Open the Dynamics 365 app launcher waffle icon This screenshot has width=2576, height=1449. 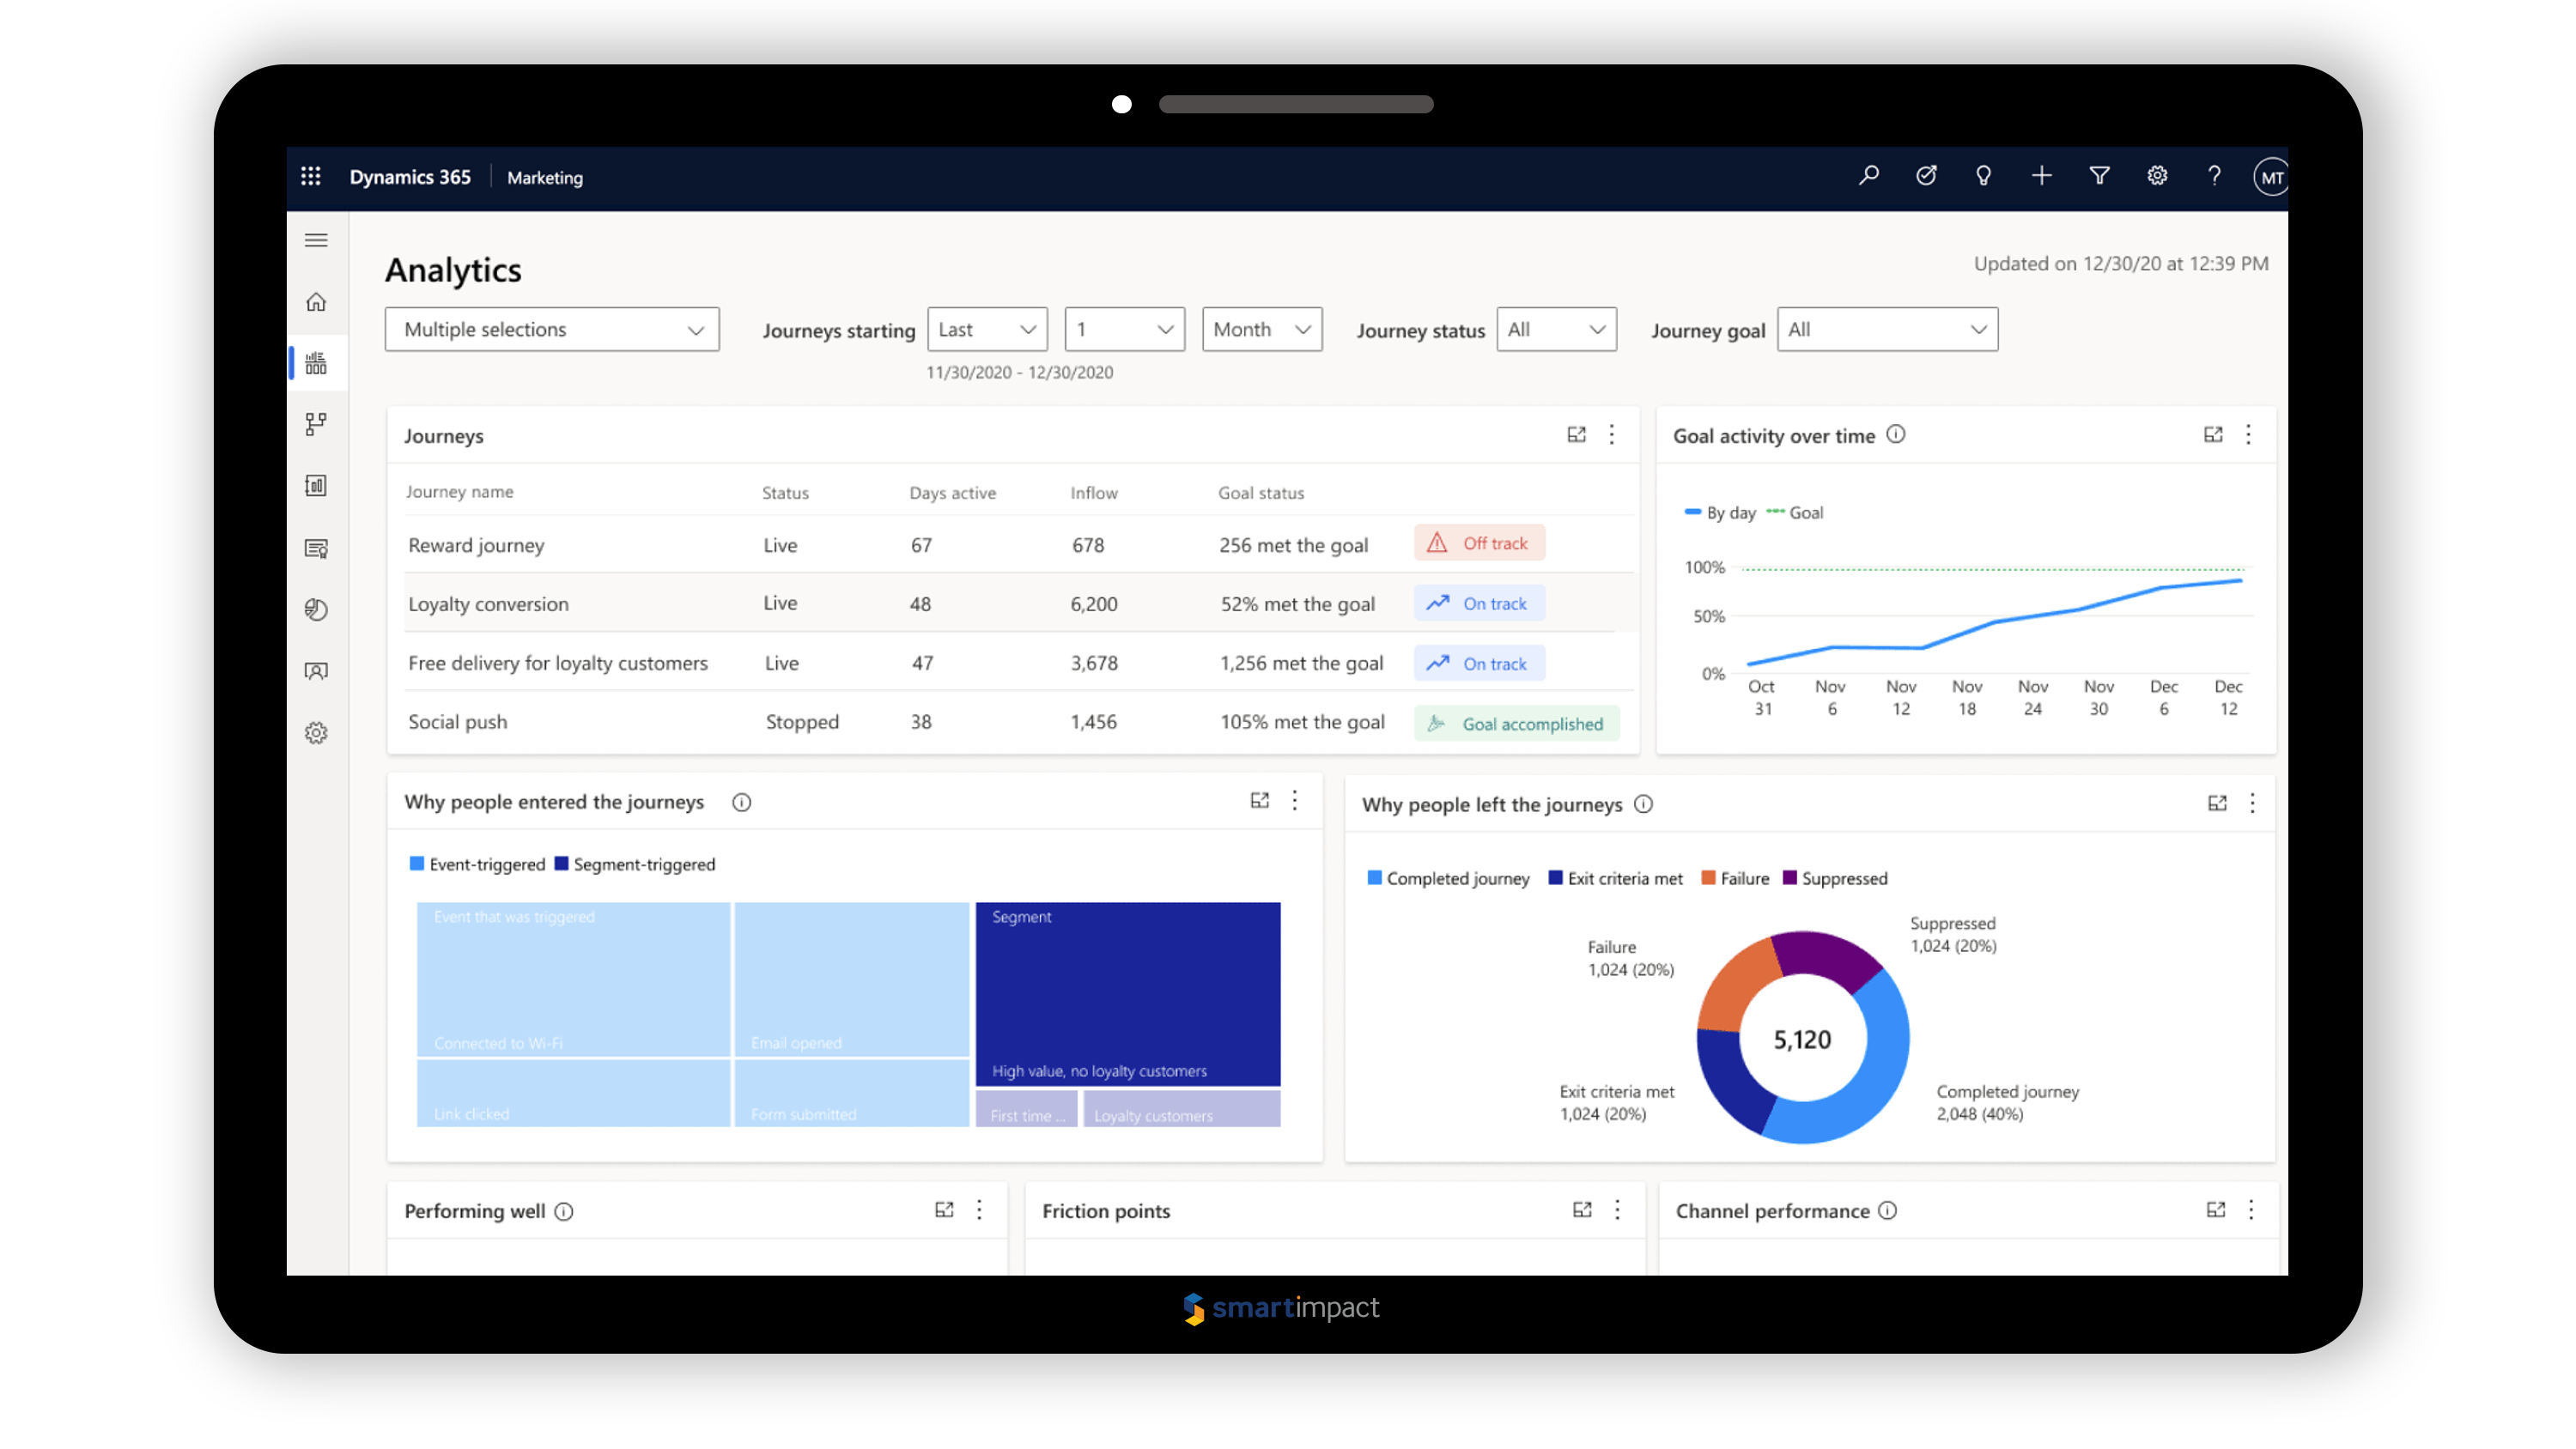click(x=311, y=176)
